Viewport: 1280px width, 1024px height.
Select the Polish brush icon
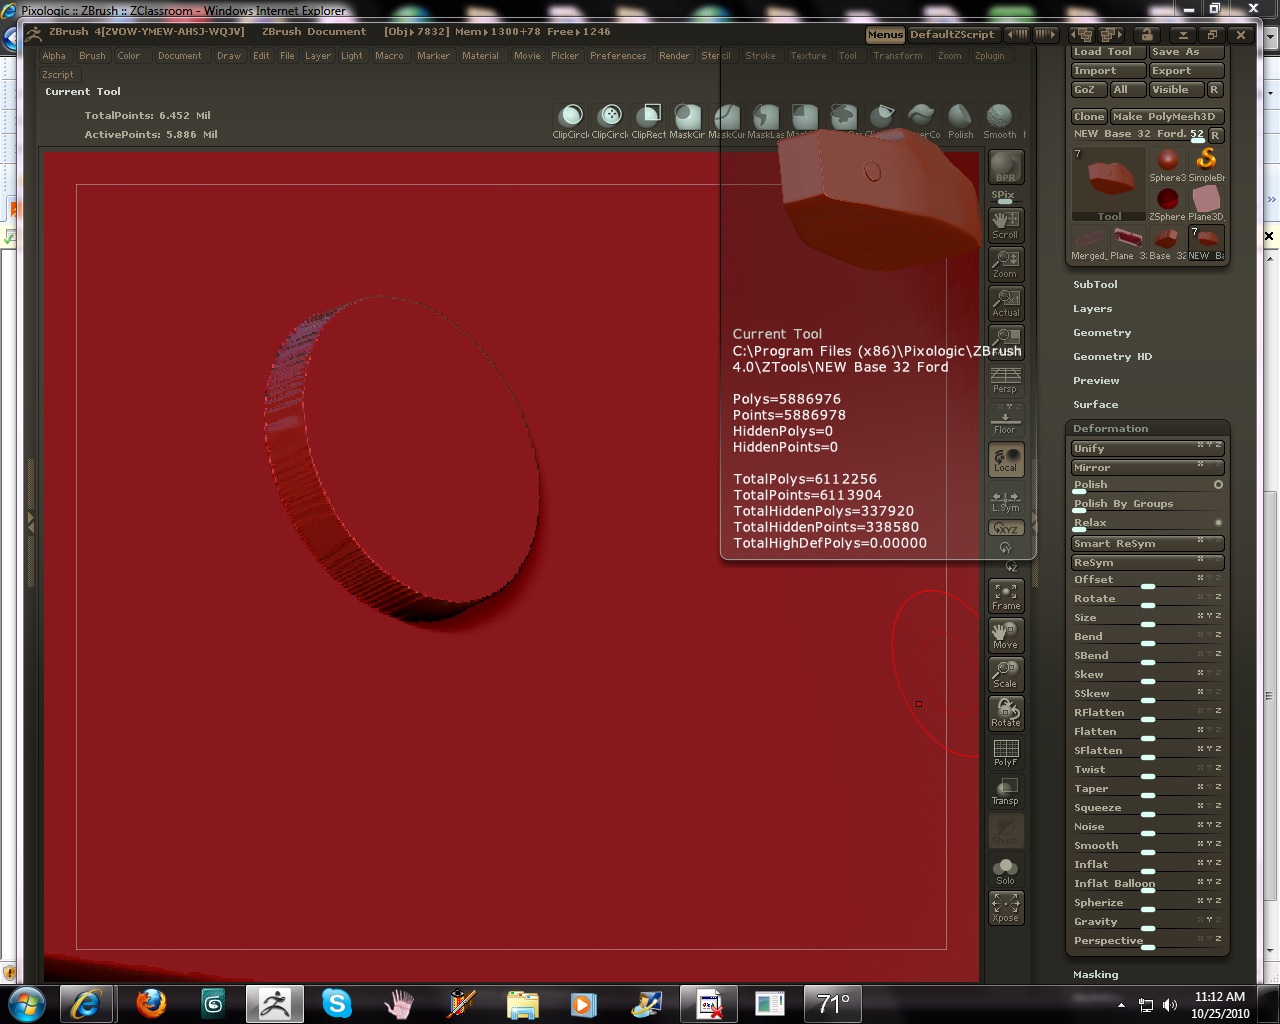click(960, 120)
